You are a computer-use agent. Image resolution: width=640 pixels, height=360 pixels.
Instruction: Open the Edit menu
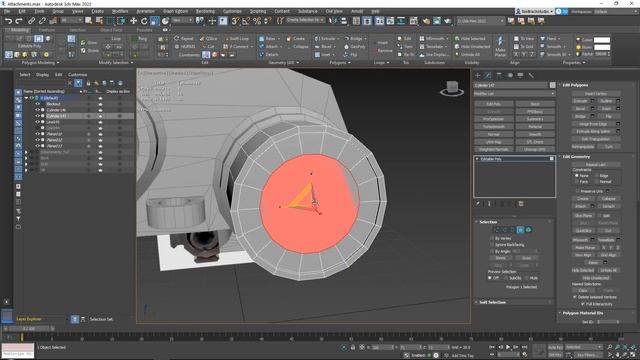click(22, 11)
